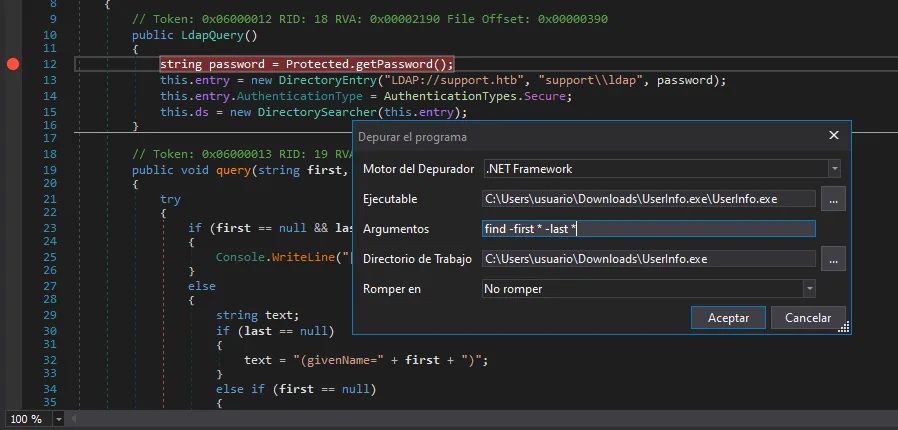This screenshot has width=898, height=430.
Task: Toggle the breakpoint on line 12
Action: (13, 64)
